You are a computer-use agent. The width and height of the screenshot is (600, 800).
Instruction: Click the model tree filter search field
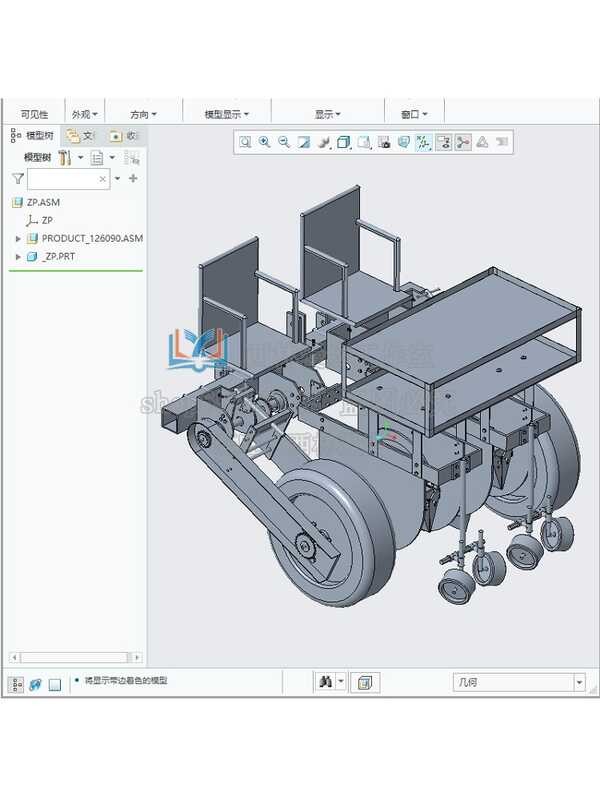point(62,179)
